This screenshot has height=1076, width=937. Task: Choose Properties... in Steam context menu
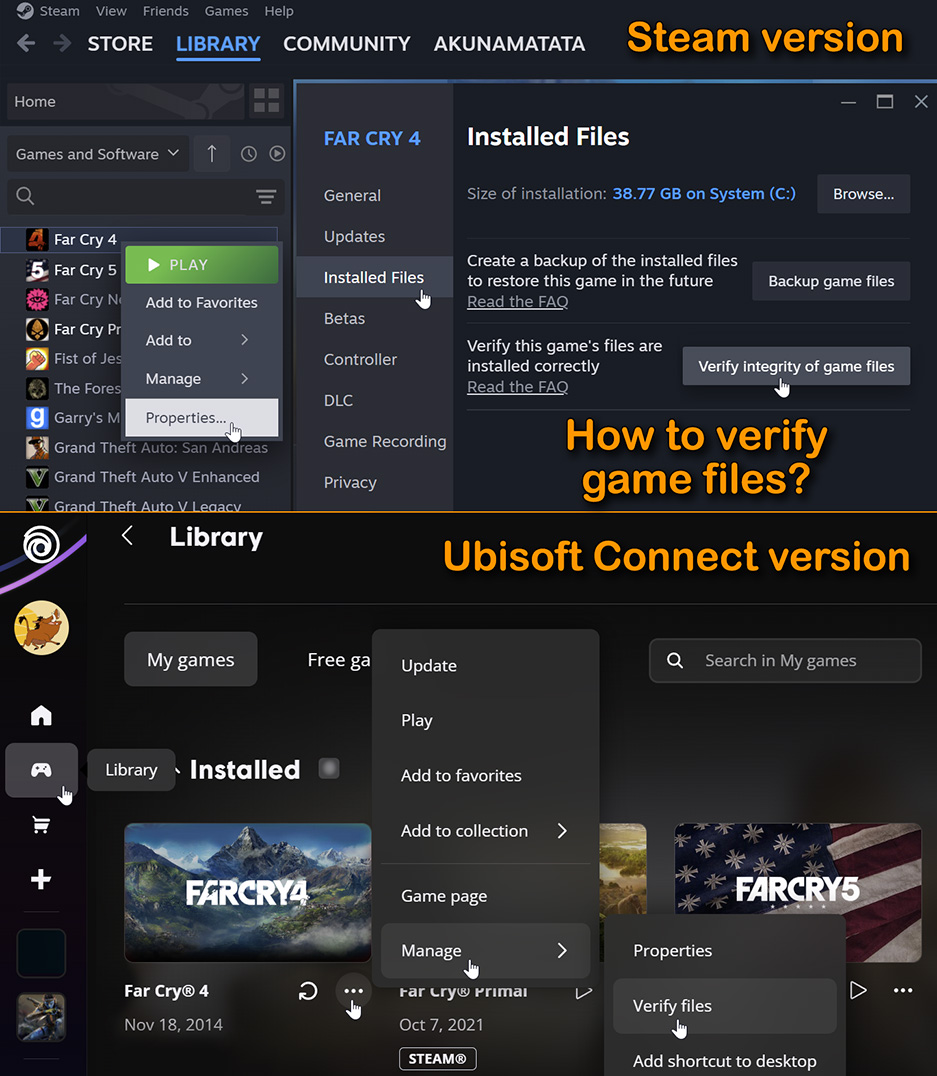click(202, 417)
